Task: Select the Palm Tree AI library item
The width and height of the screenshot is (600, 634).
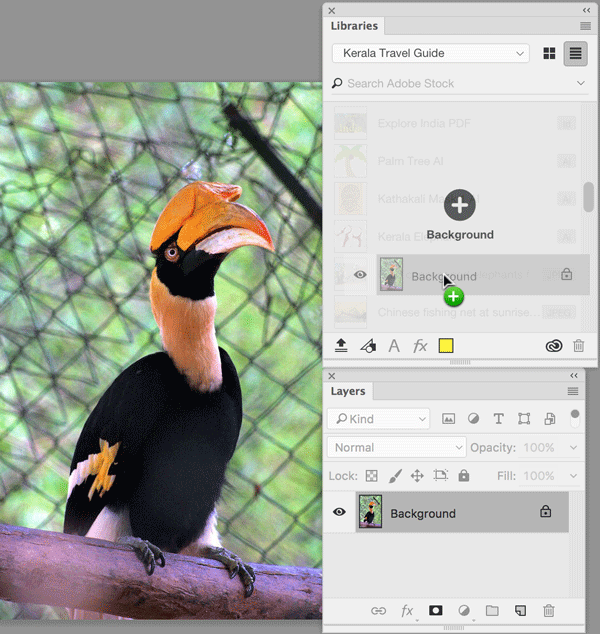Action: coord(455,161)
